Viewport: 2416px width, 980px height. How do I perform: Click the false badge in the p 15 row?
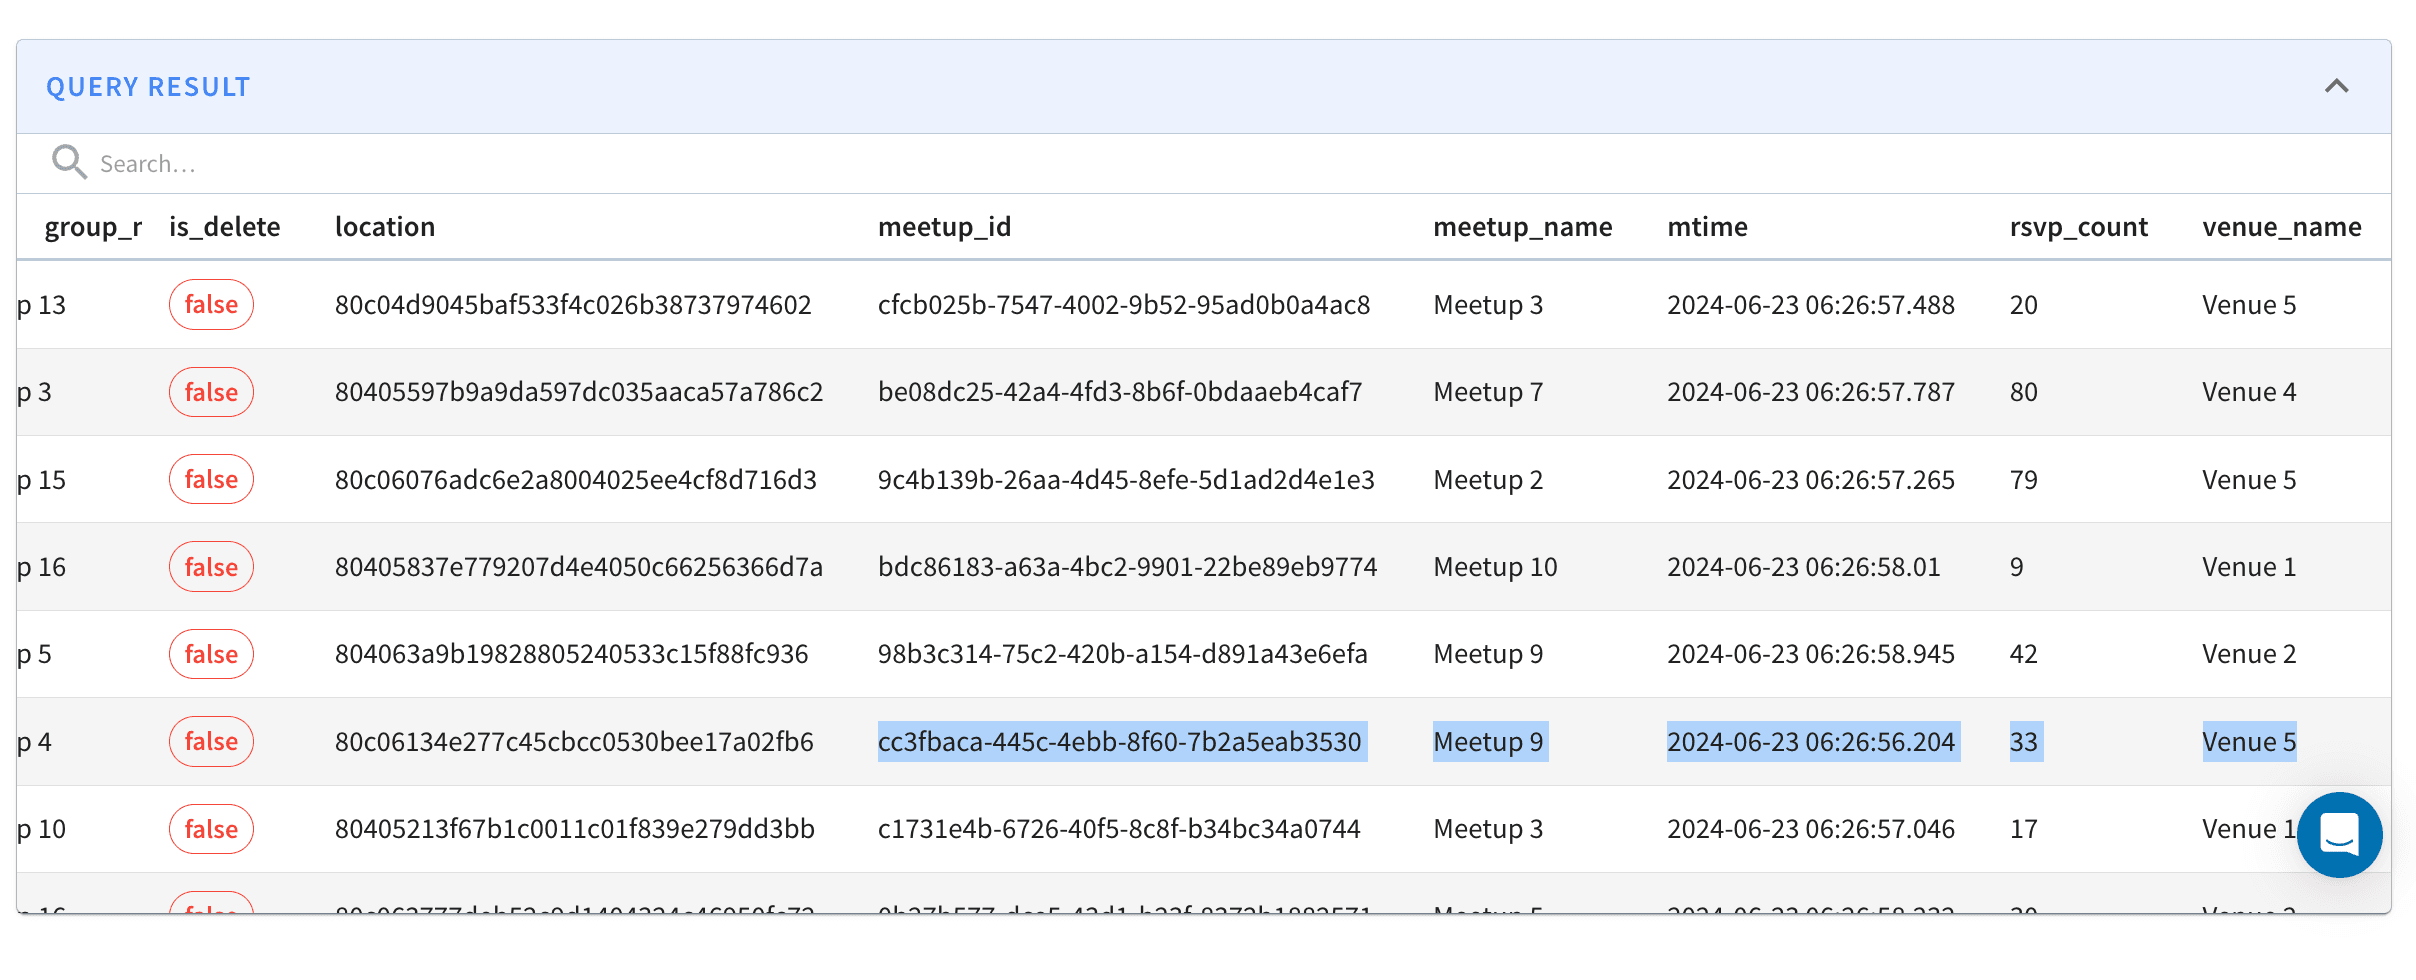tap(211, 479)
